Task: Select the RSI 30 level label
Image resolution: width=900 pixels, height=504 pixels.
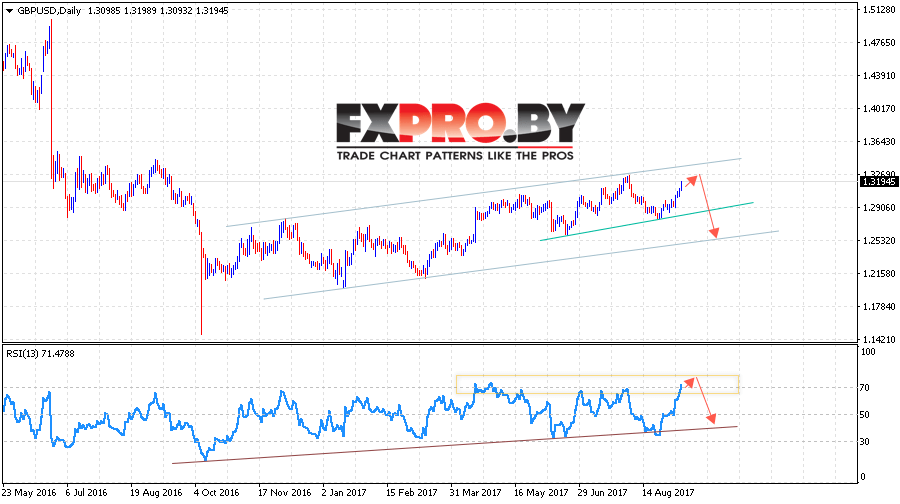Action: tap(866, 441)
